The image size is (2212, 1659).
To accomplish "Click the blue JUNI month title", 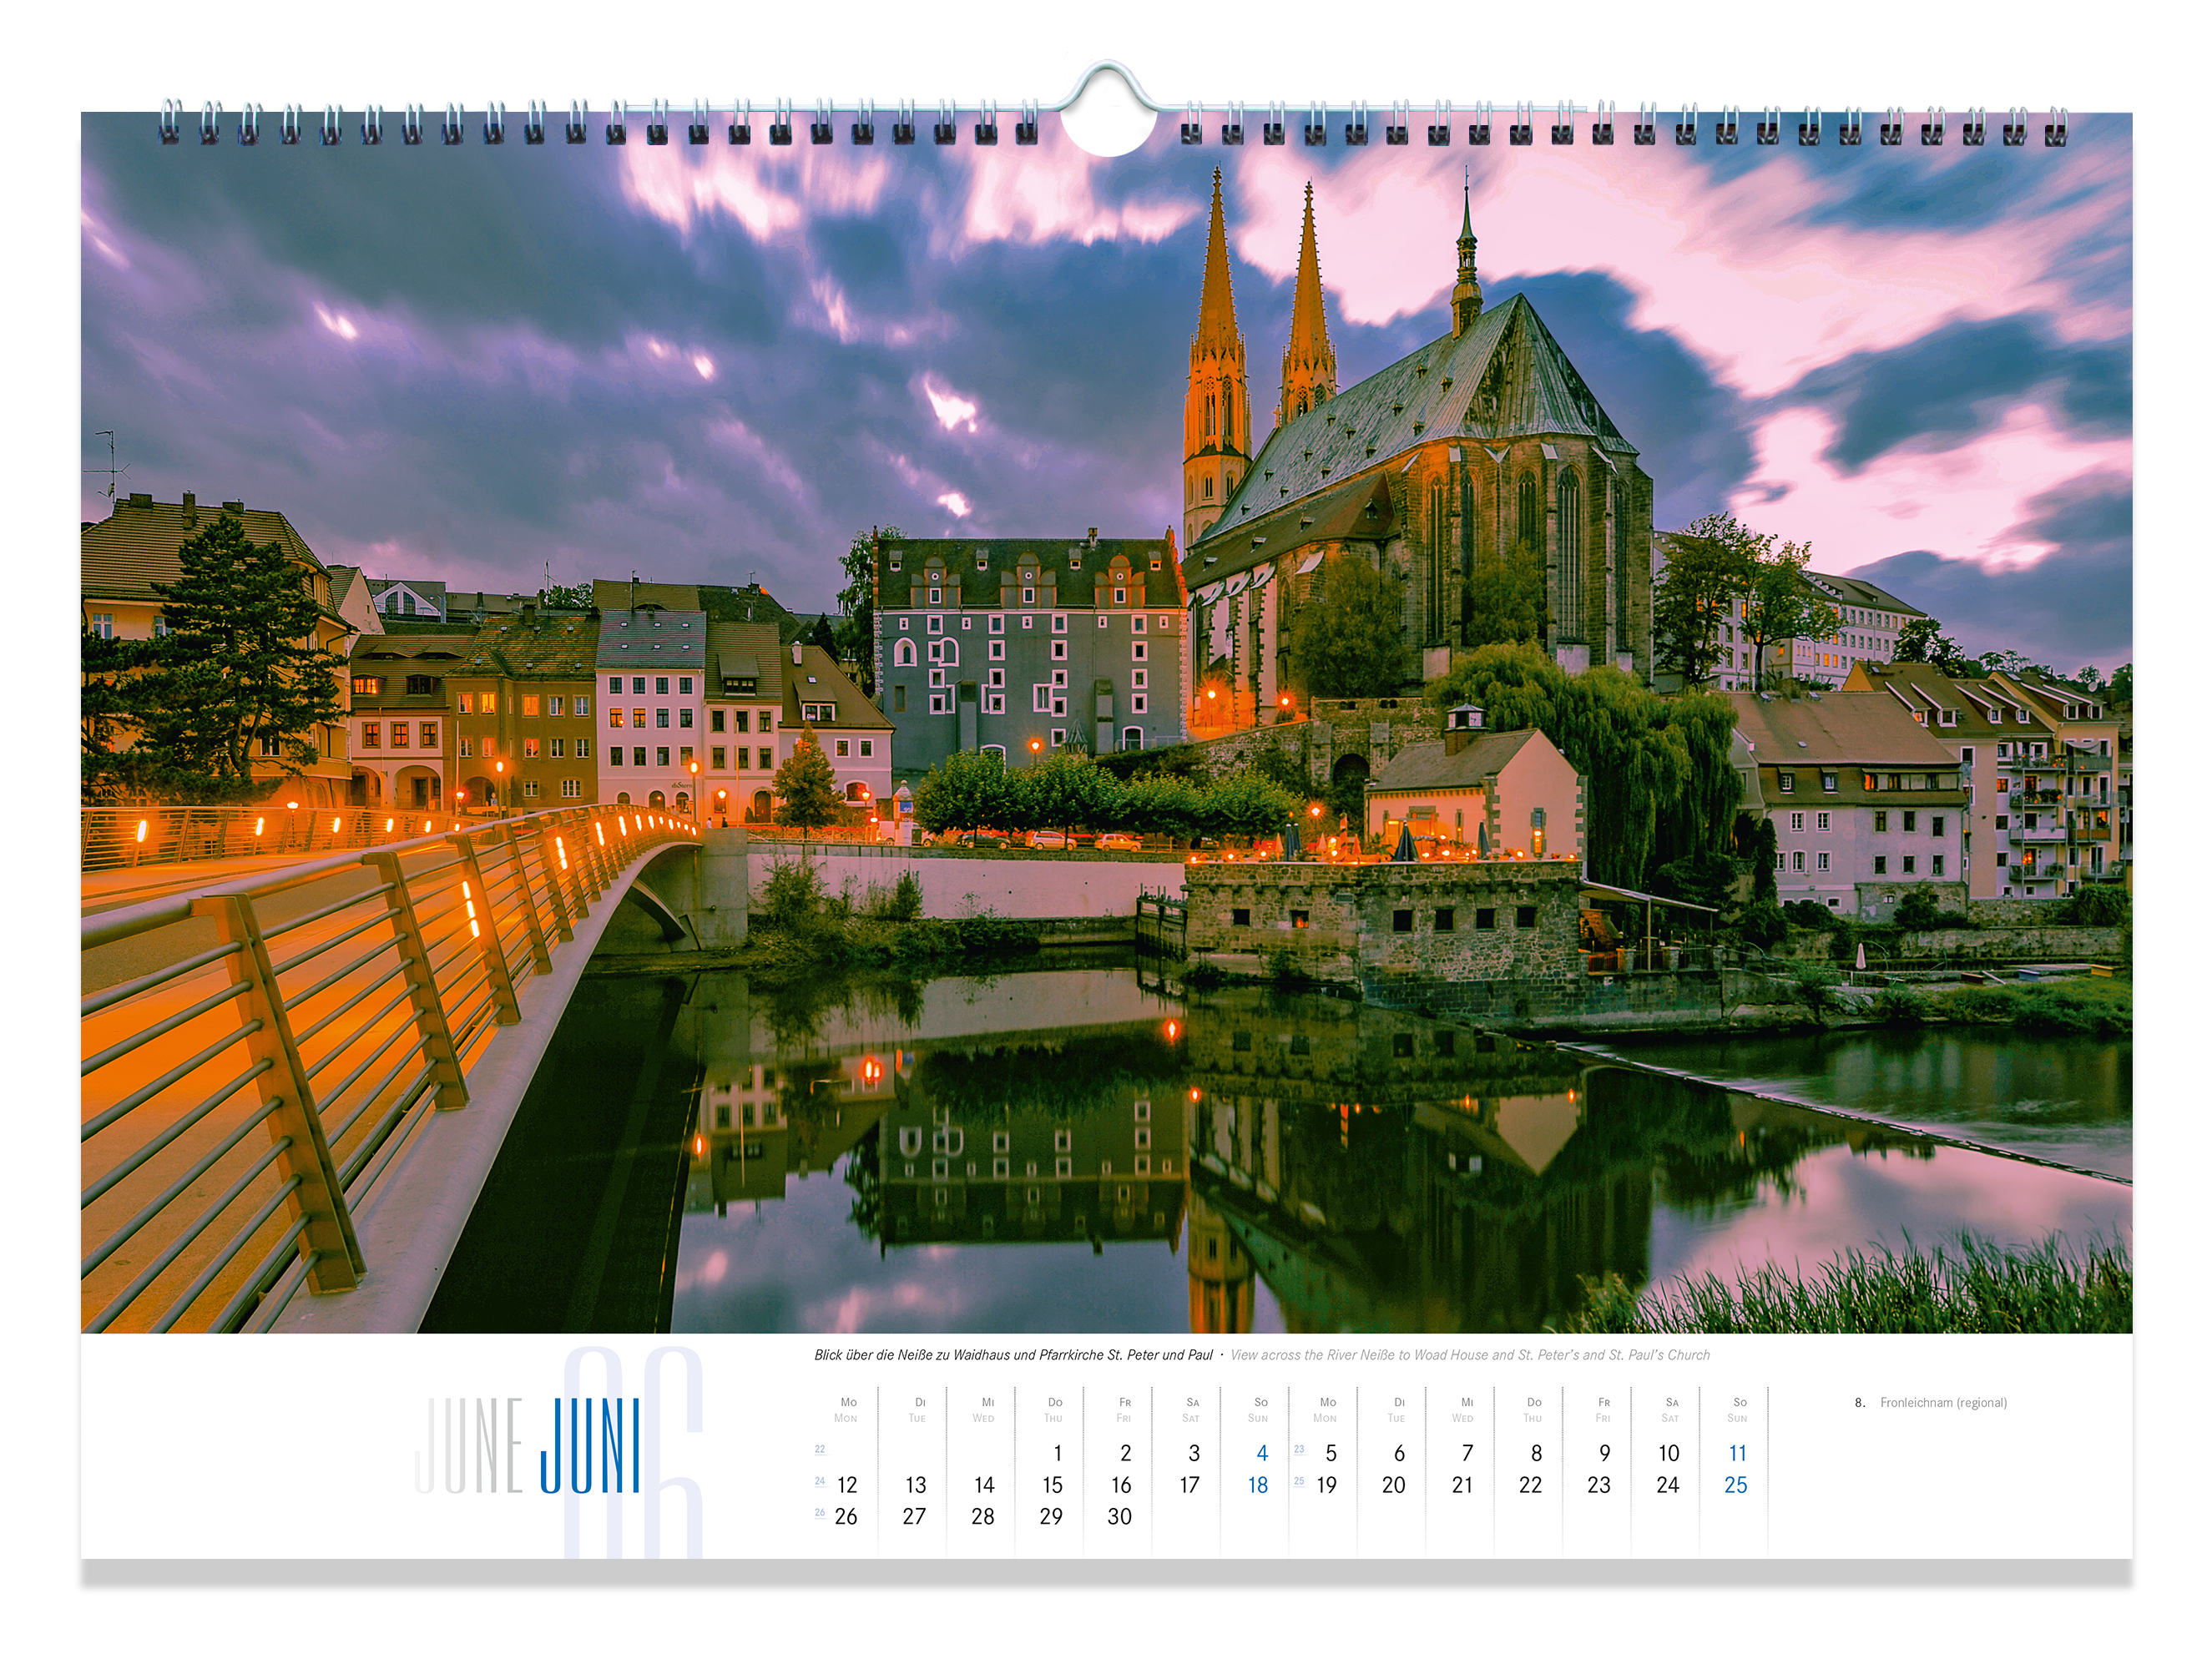I will 590,1445.
